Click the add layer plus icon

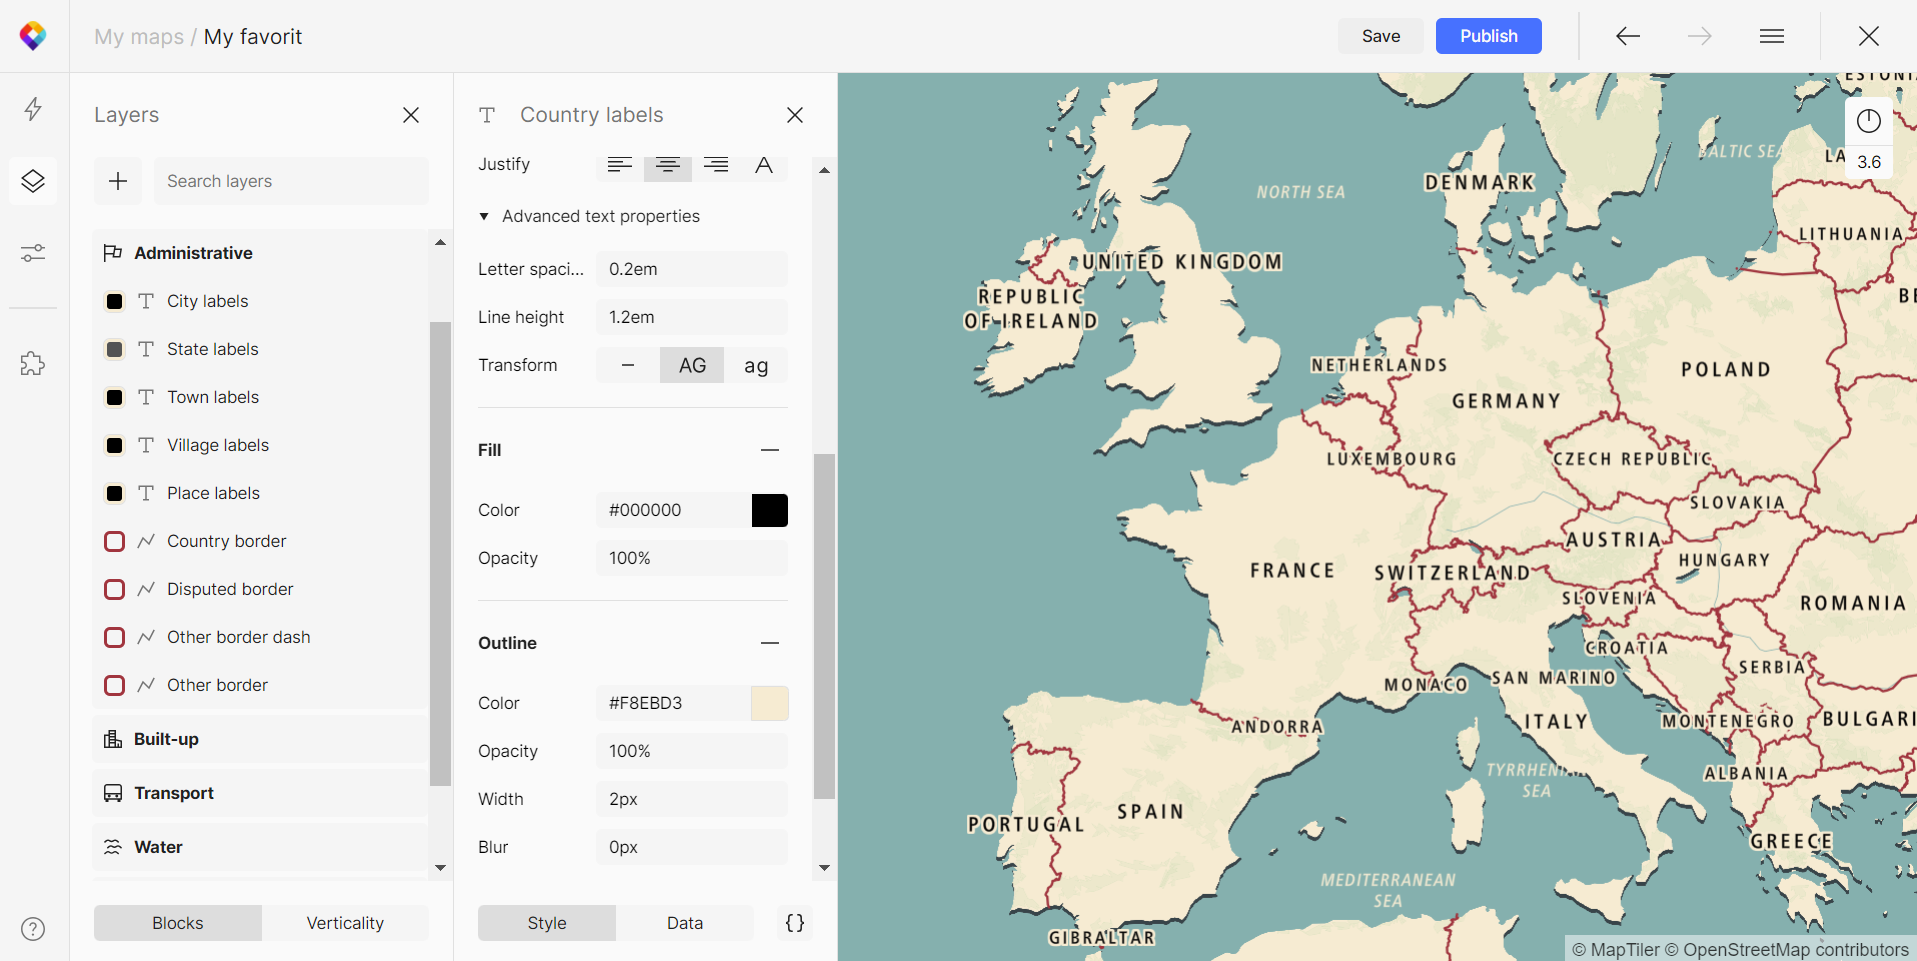coord(118,181)
